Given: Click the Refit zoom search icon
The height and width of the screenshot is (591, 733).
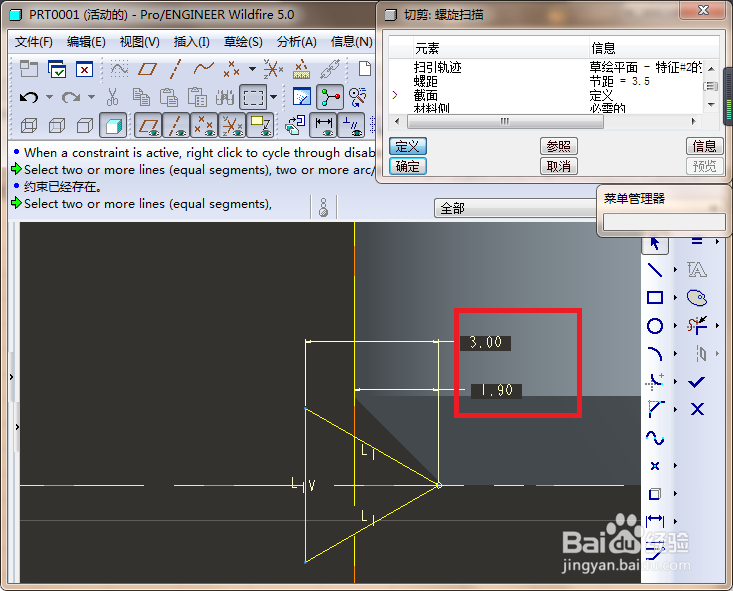Looking at the screenshot, I should click(x=358, y=97).
